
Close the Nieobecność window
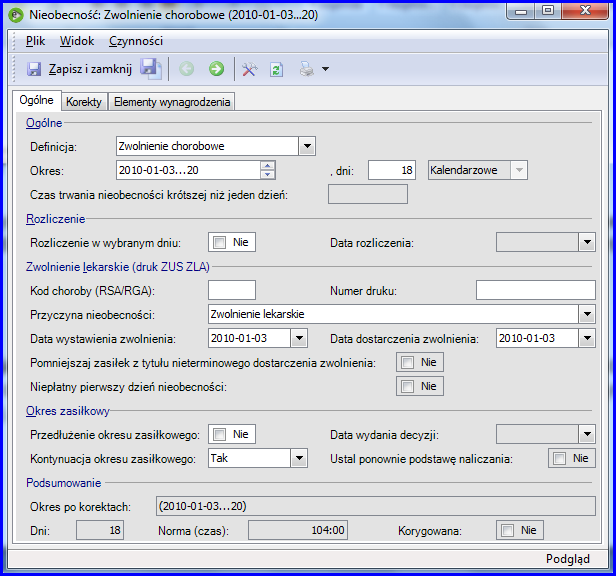pyautogui.click(x=585, y=11)
